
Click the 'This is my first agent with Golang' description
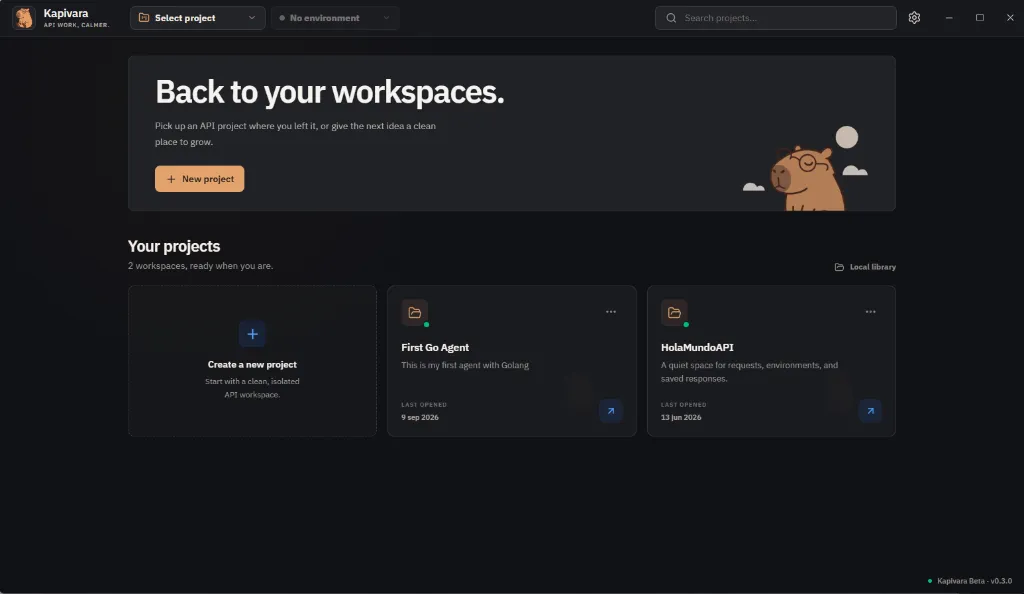[x=465, y=365]
